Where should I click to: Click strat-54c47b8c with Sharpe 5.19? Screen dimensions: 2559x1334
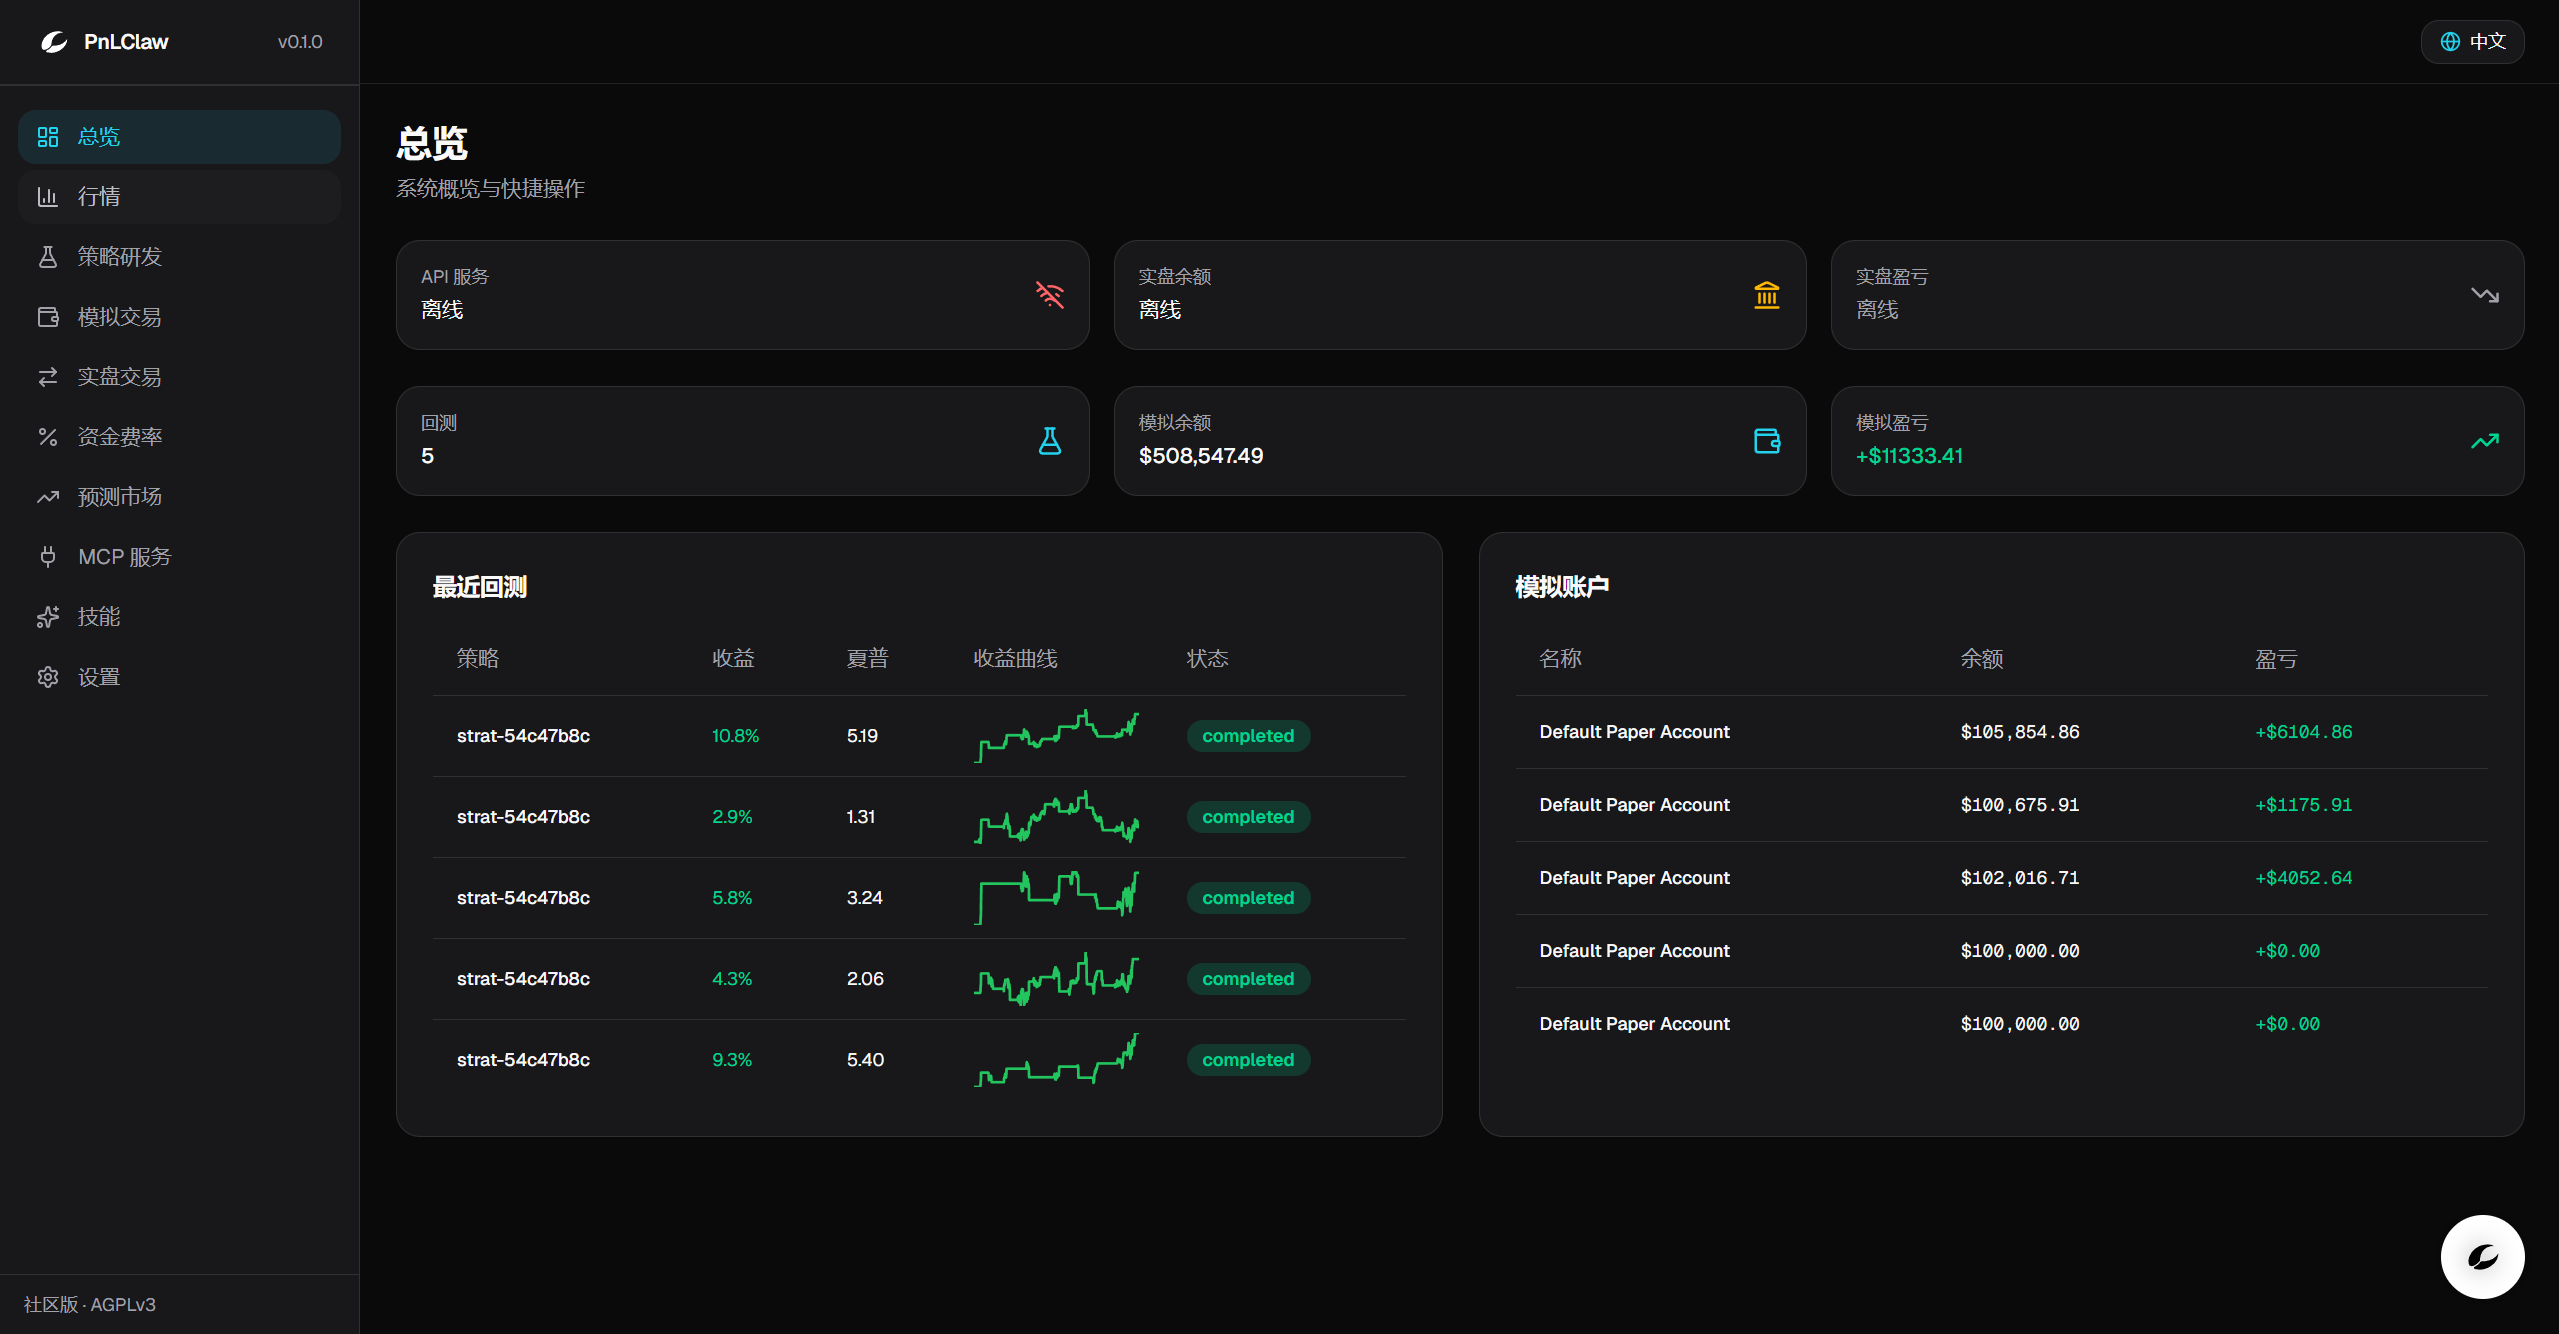pos(523,736)
